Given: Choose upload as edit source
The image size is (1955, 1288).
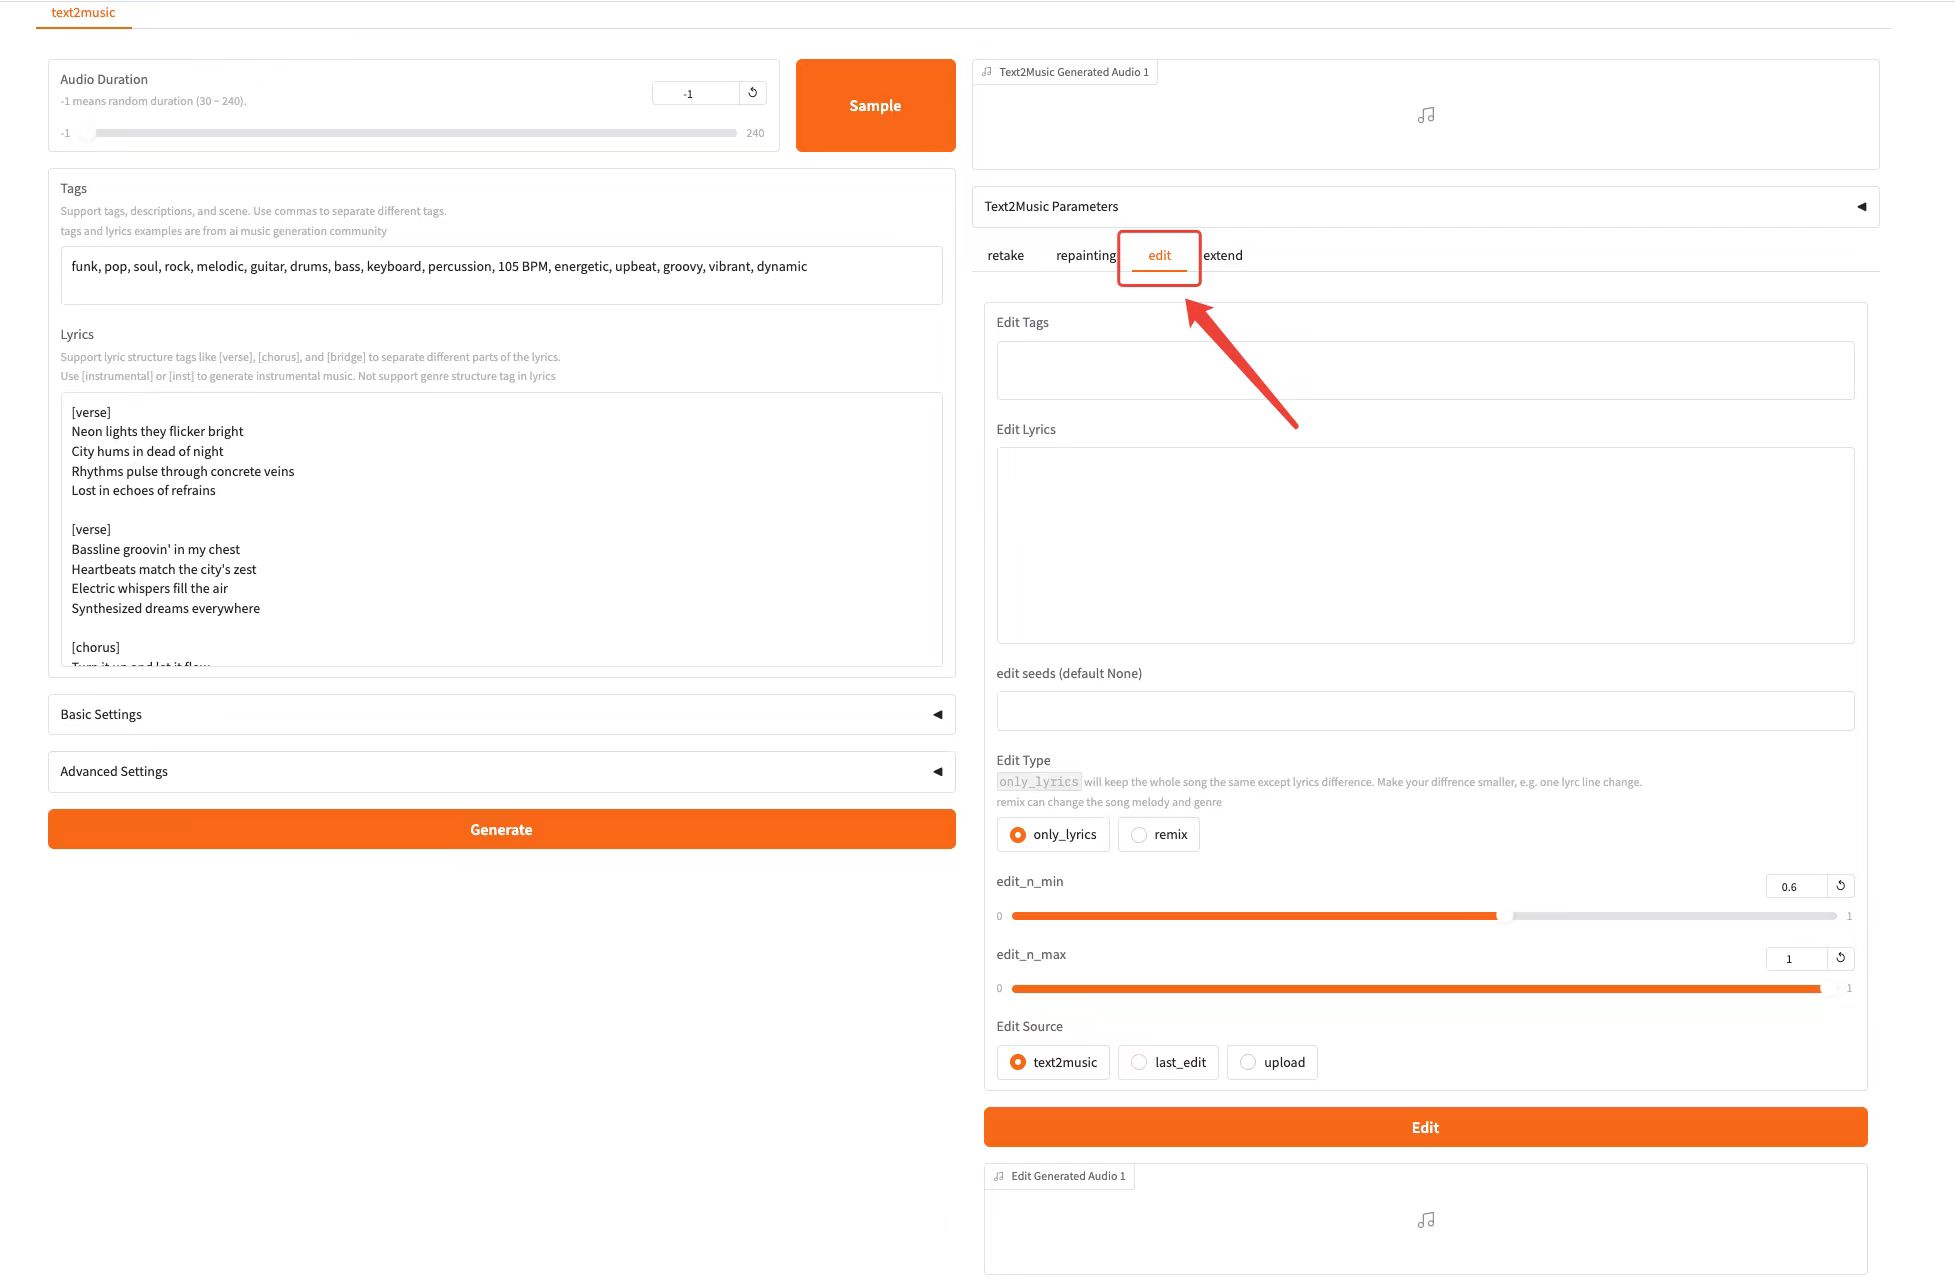Looking at the screenshot, I should pos(1248,1062).
